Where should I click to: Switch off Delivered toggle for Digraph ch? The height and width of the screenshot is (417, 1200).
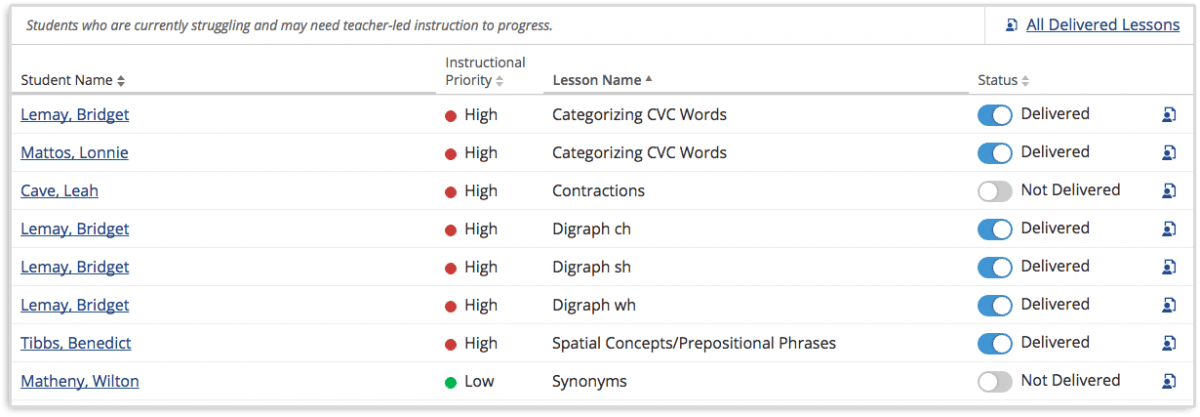[995, 229]
